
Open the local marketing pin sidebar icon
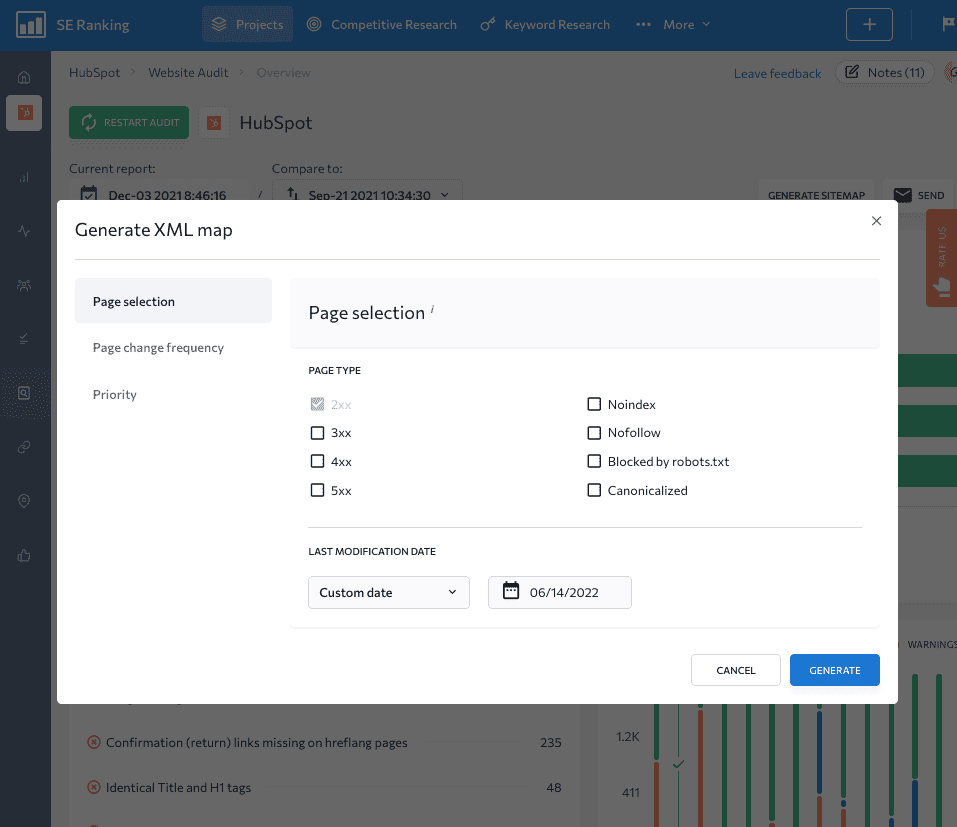[x=24, y=500]
